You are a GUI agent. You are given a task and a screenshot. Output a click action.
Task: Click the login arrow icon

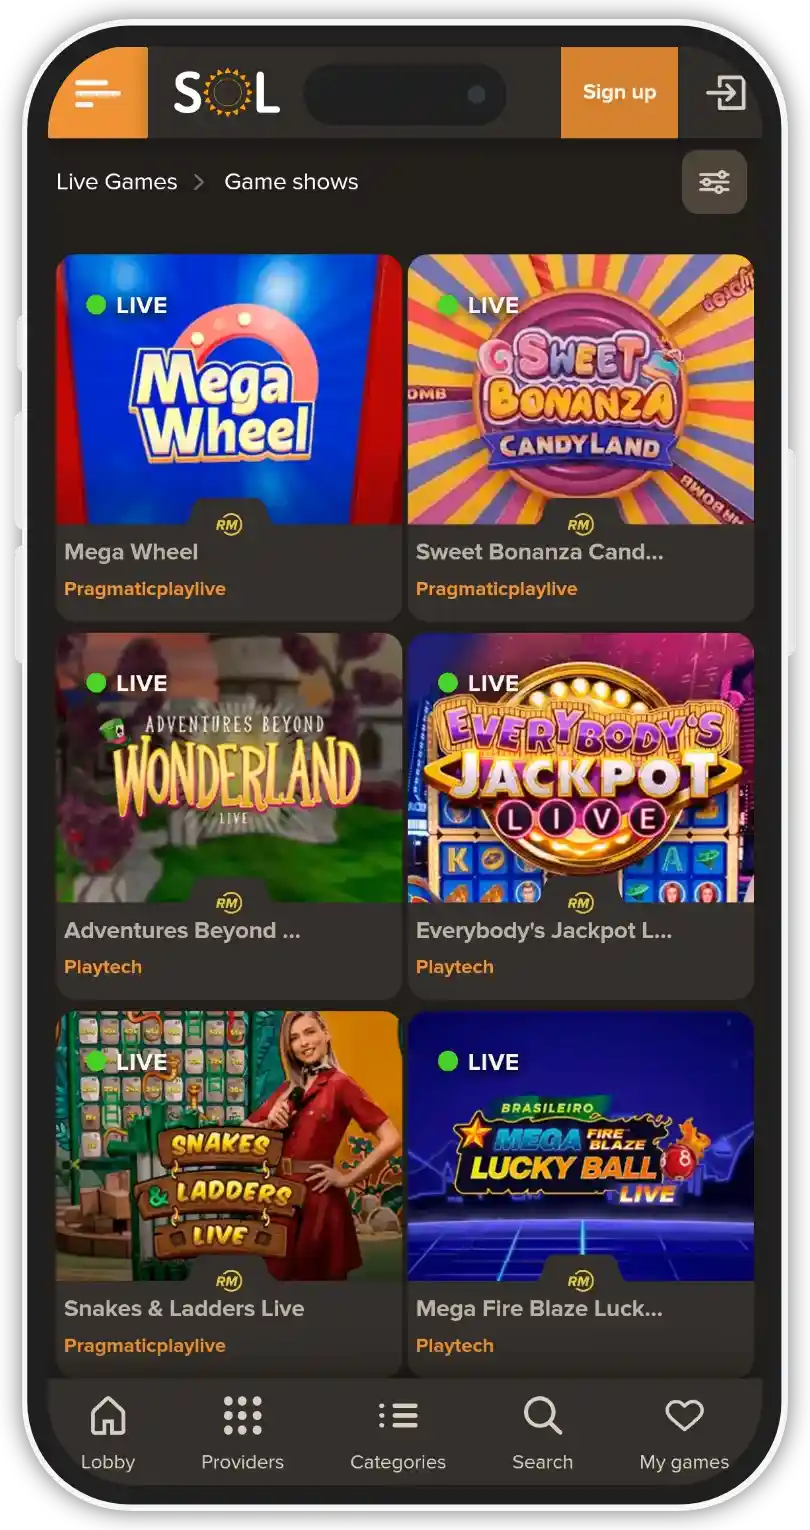click(726, 93)
